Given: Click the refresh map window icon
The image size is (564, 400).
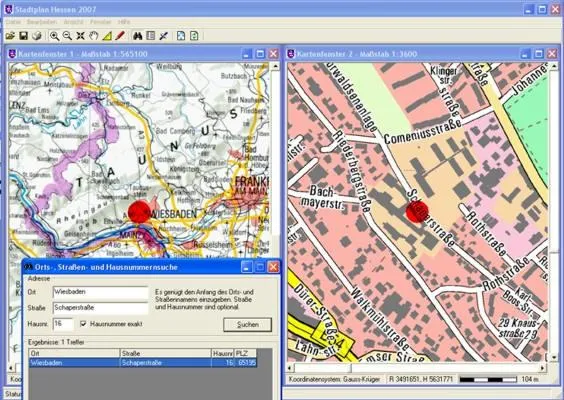Looking at the screenshot, I should [x=194, y=36].
